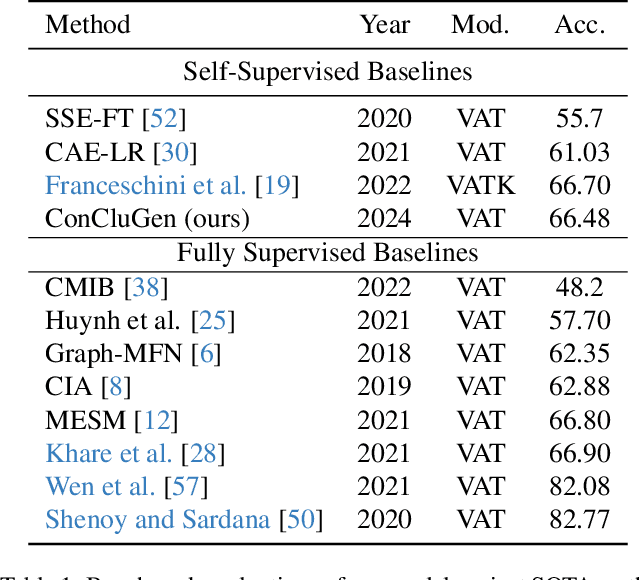Select the Fully Supervised Baselines heading
The image size is (640, 580).
(x=327, y=253)
